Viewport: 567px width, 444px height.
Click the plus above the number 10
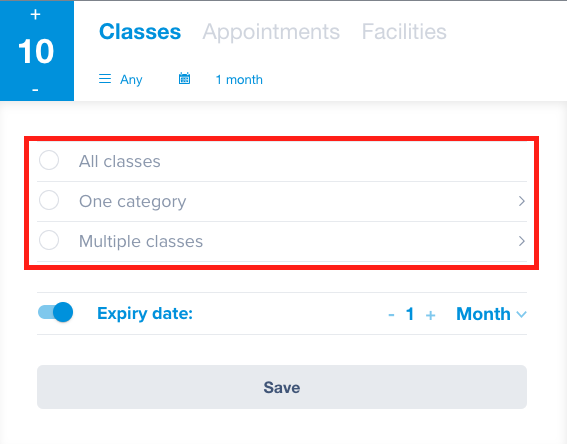click(35, 15)
